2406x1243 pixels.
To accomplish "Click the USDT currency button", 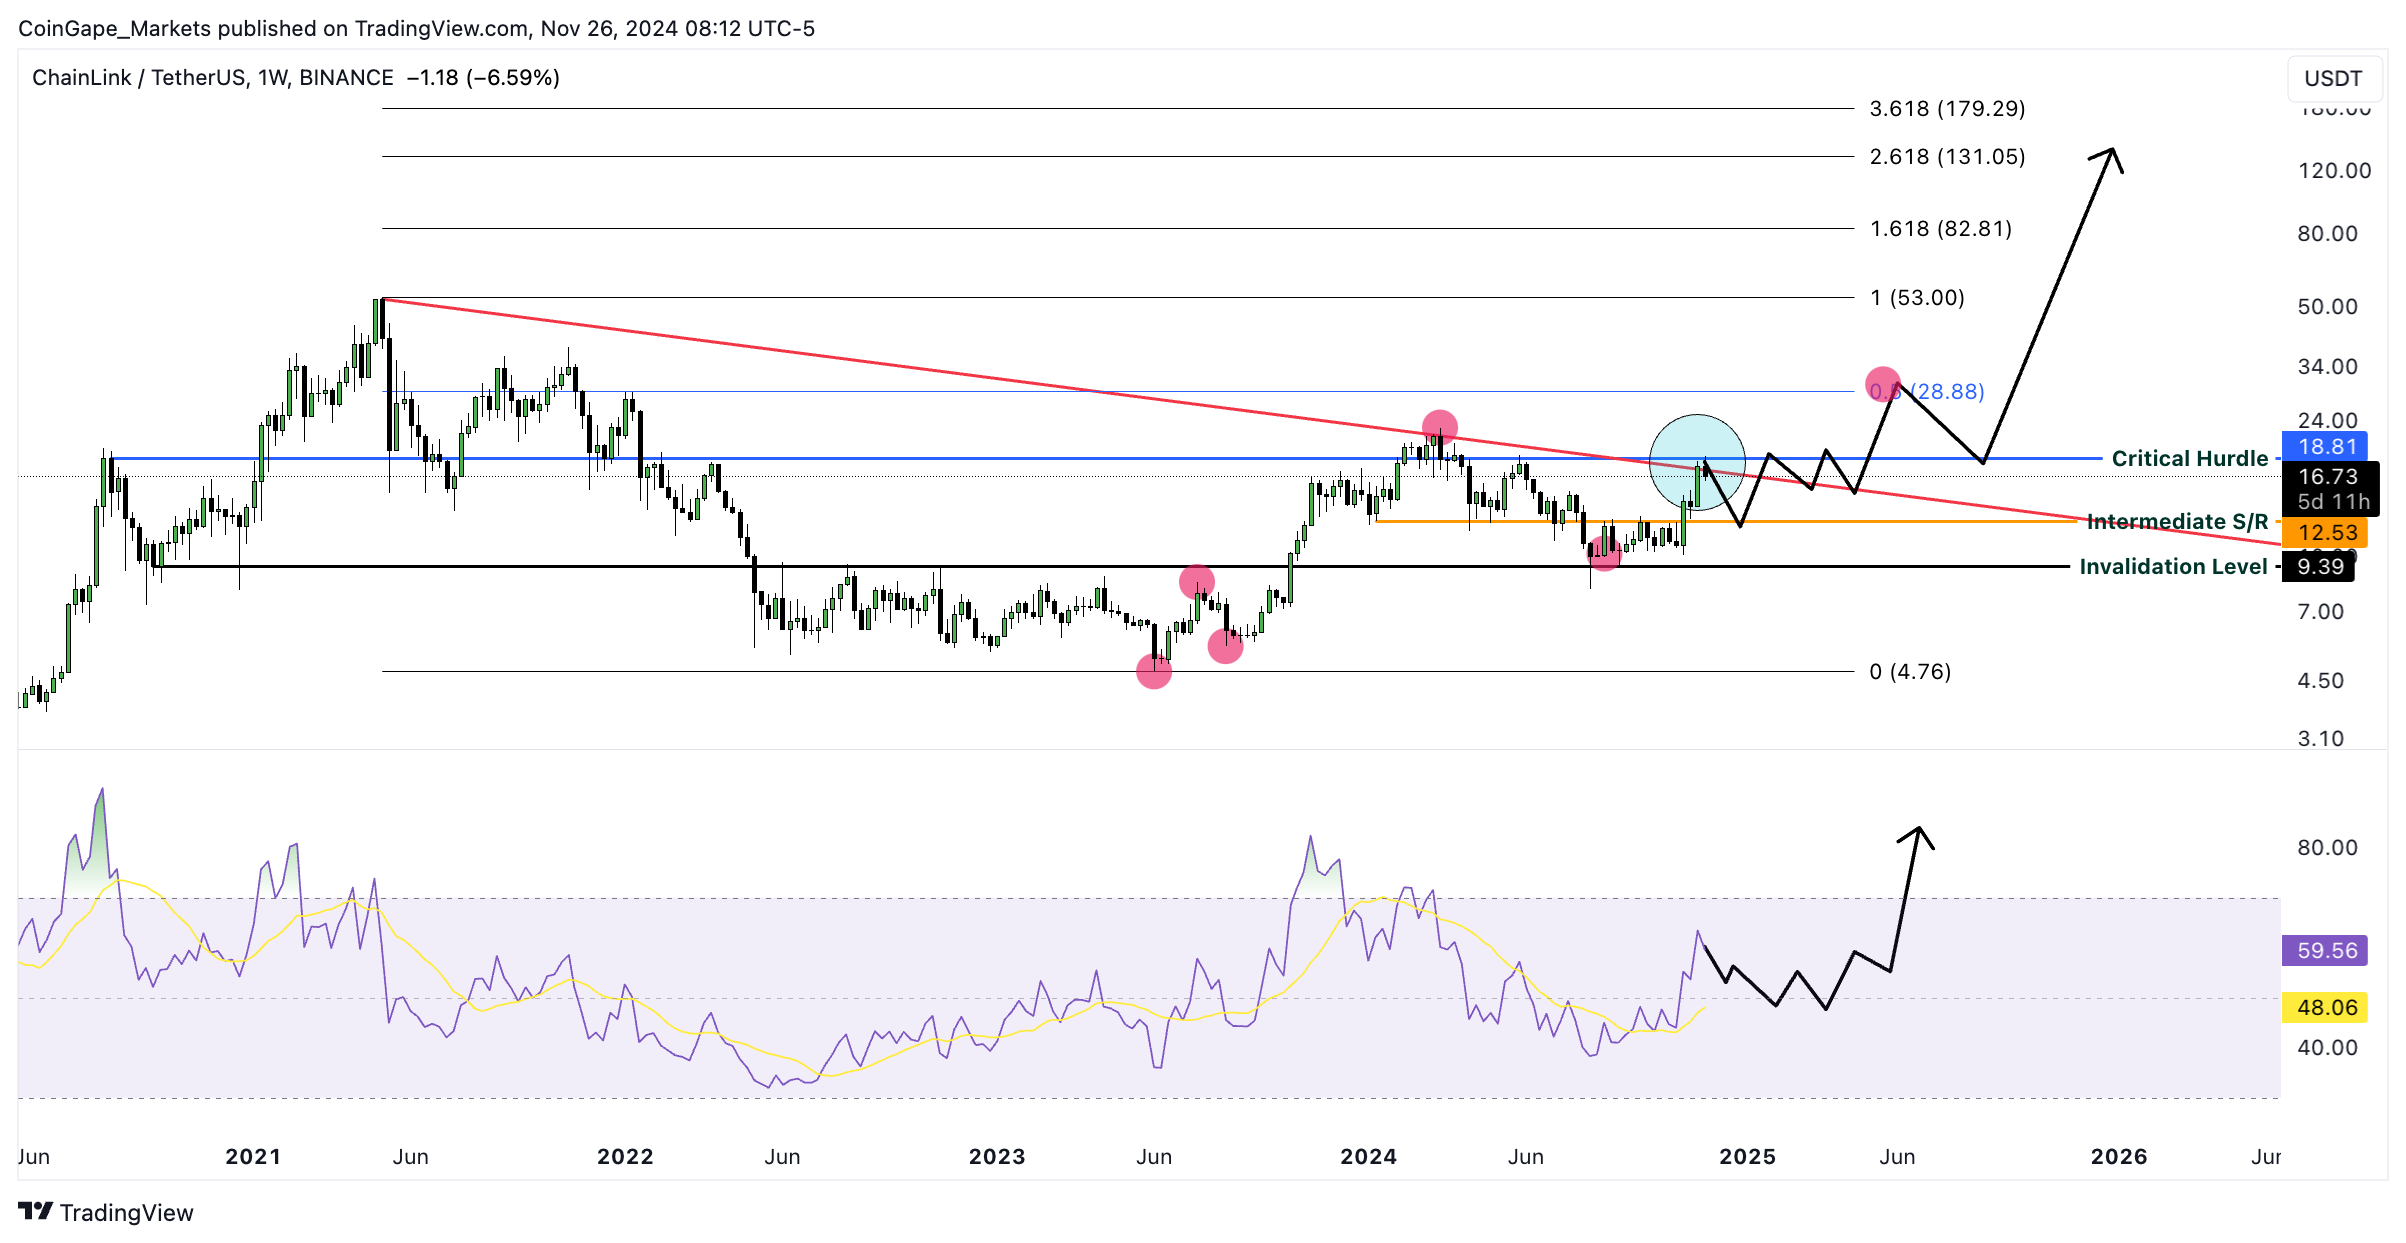I will (2333, 79).
